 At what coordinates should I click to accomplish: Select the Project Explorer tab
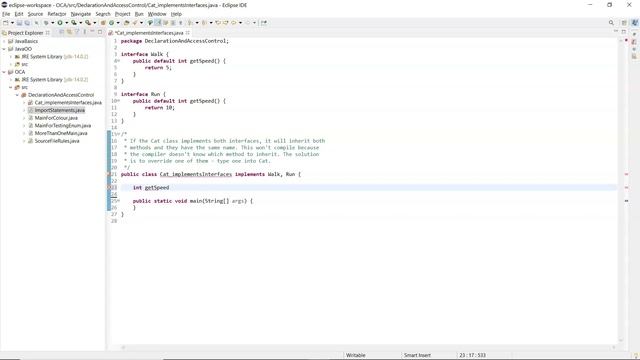pyautogui.click(x=25, y=33)
